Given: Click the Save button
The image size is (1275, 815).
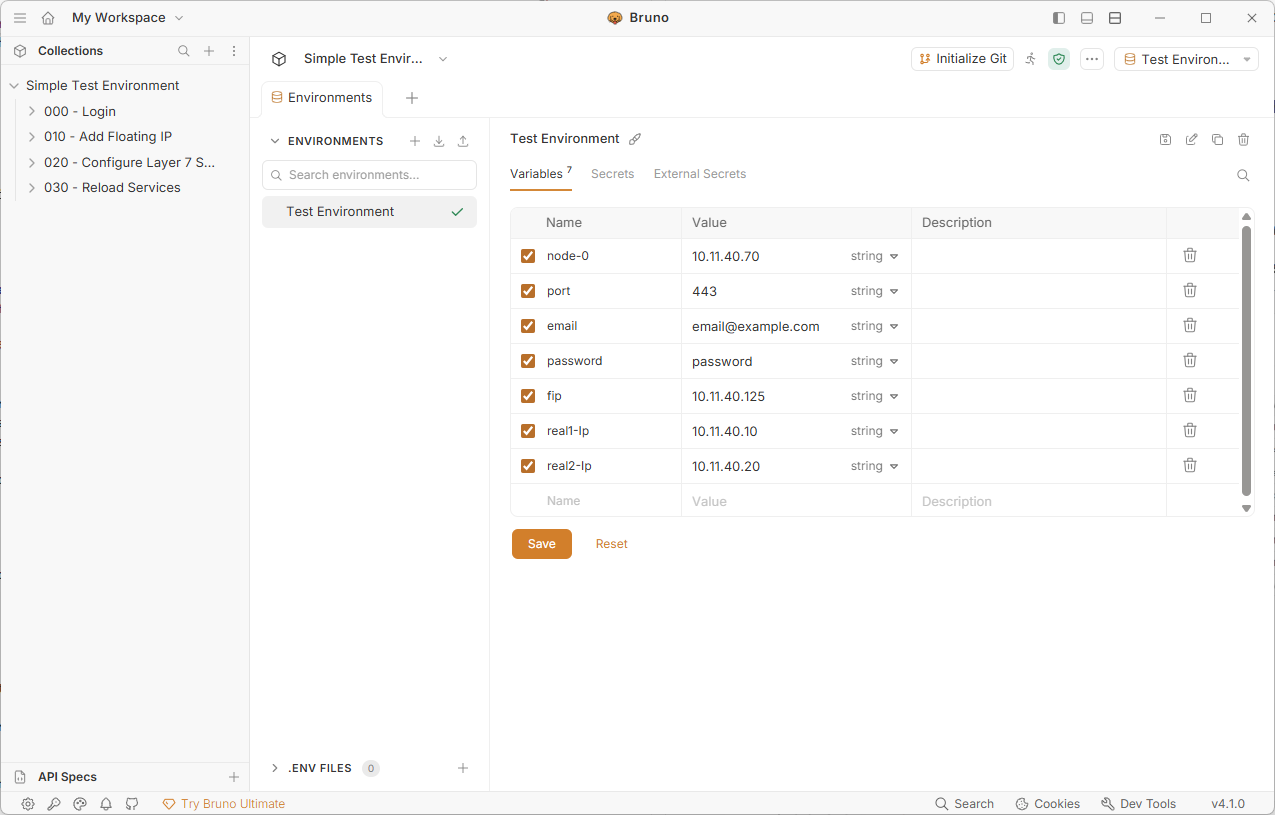Looking at the screenshot, I should click(x=542, y=544).
